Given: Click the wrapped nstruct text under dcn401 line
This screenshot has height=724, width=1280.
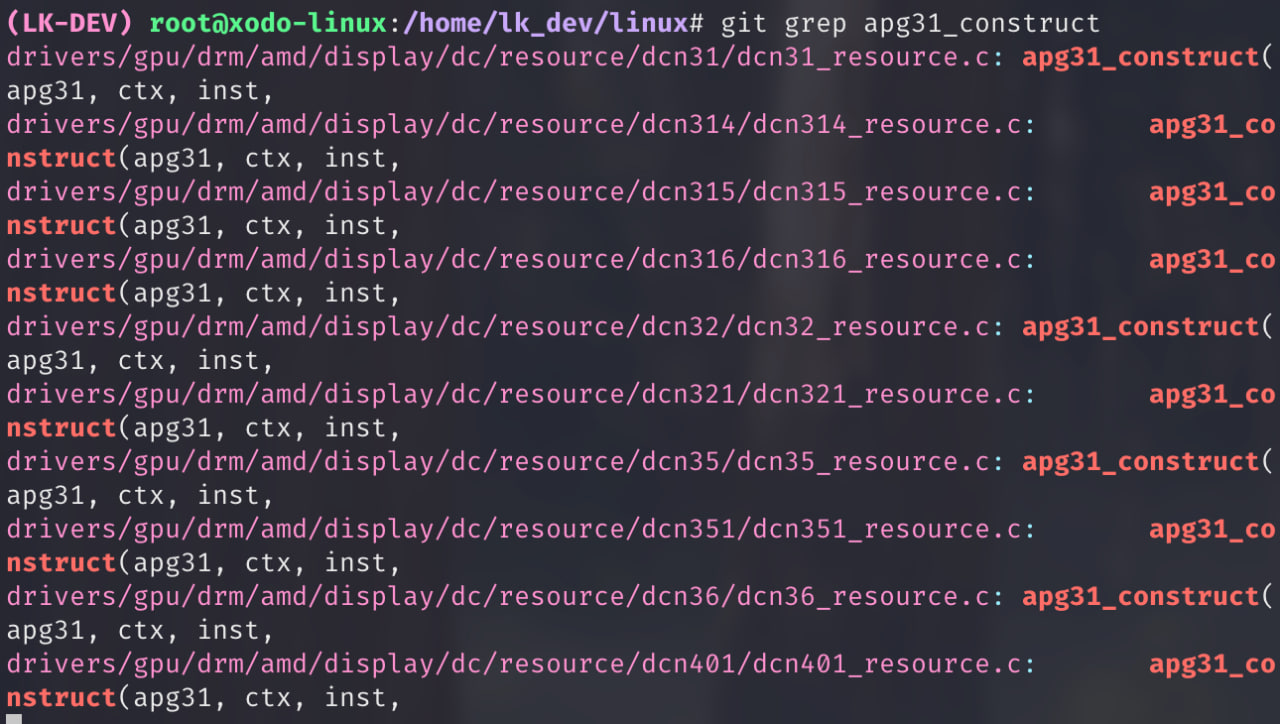Looking at the screenshot, I should (62, 698).
